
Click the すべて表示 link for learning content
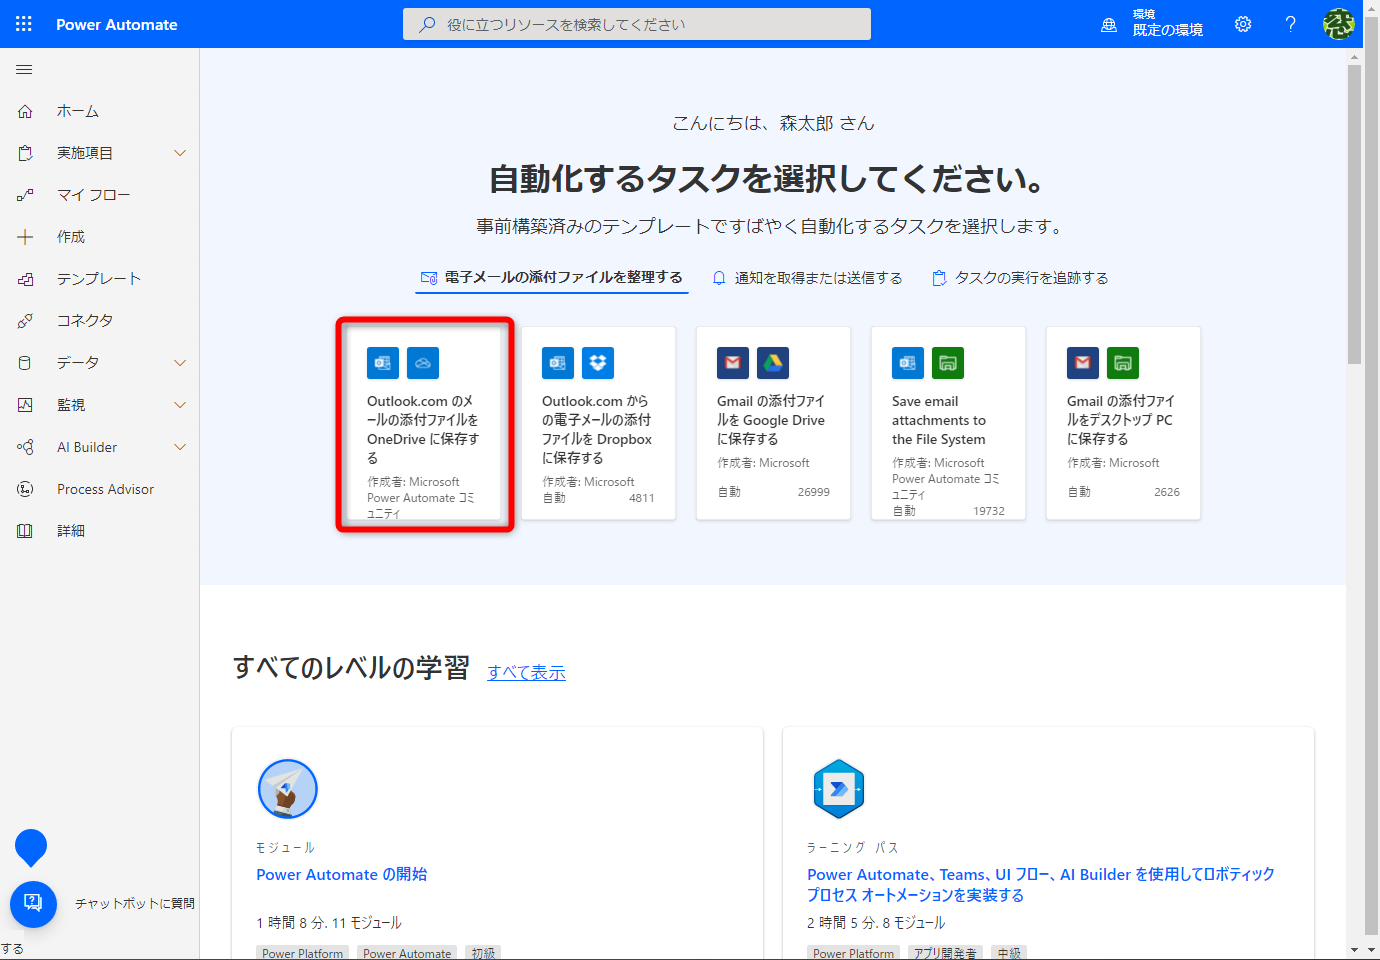point(526,672)
